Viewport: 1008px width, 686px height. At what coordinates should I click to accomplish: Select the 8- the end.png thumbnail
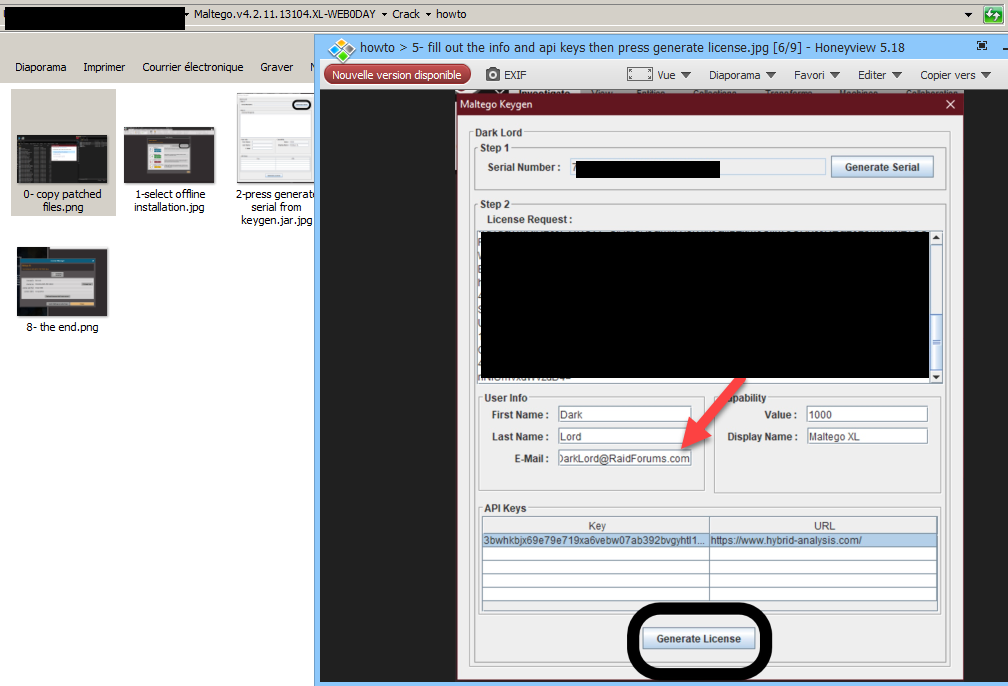point(62,282)
